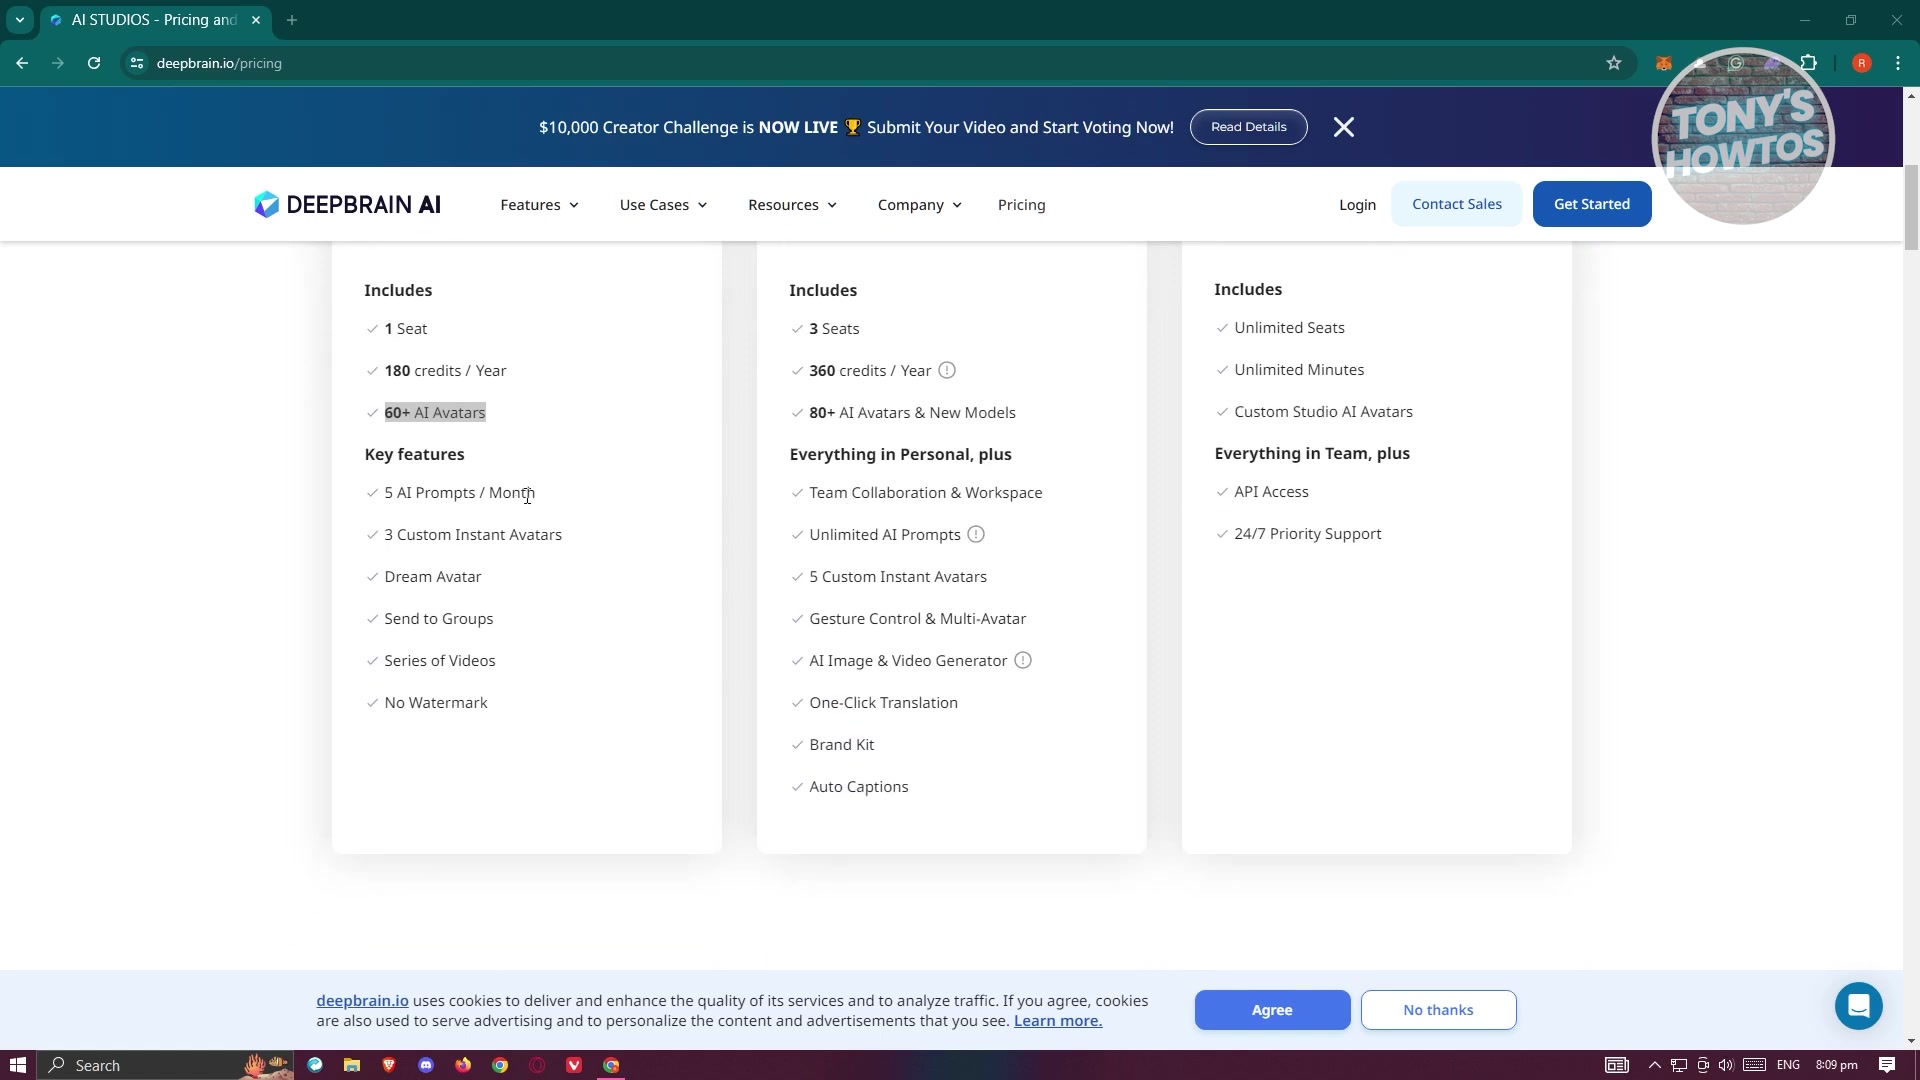1920x1080 pixels.
Task: View site information icon in address bar
Action: [137, 63]
